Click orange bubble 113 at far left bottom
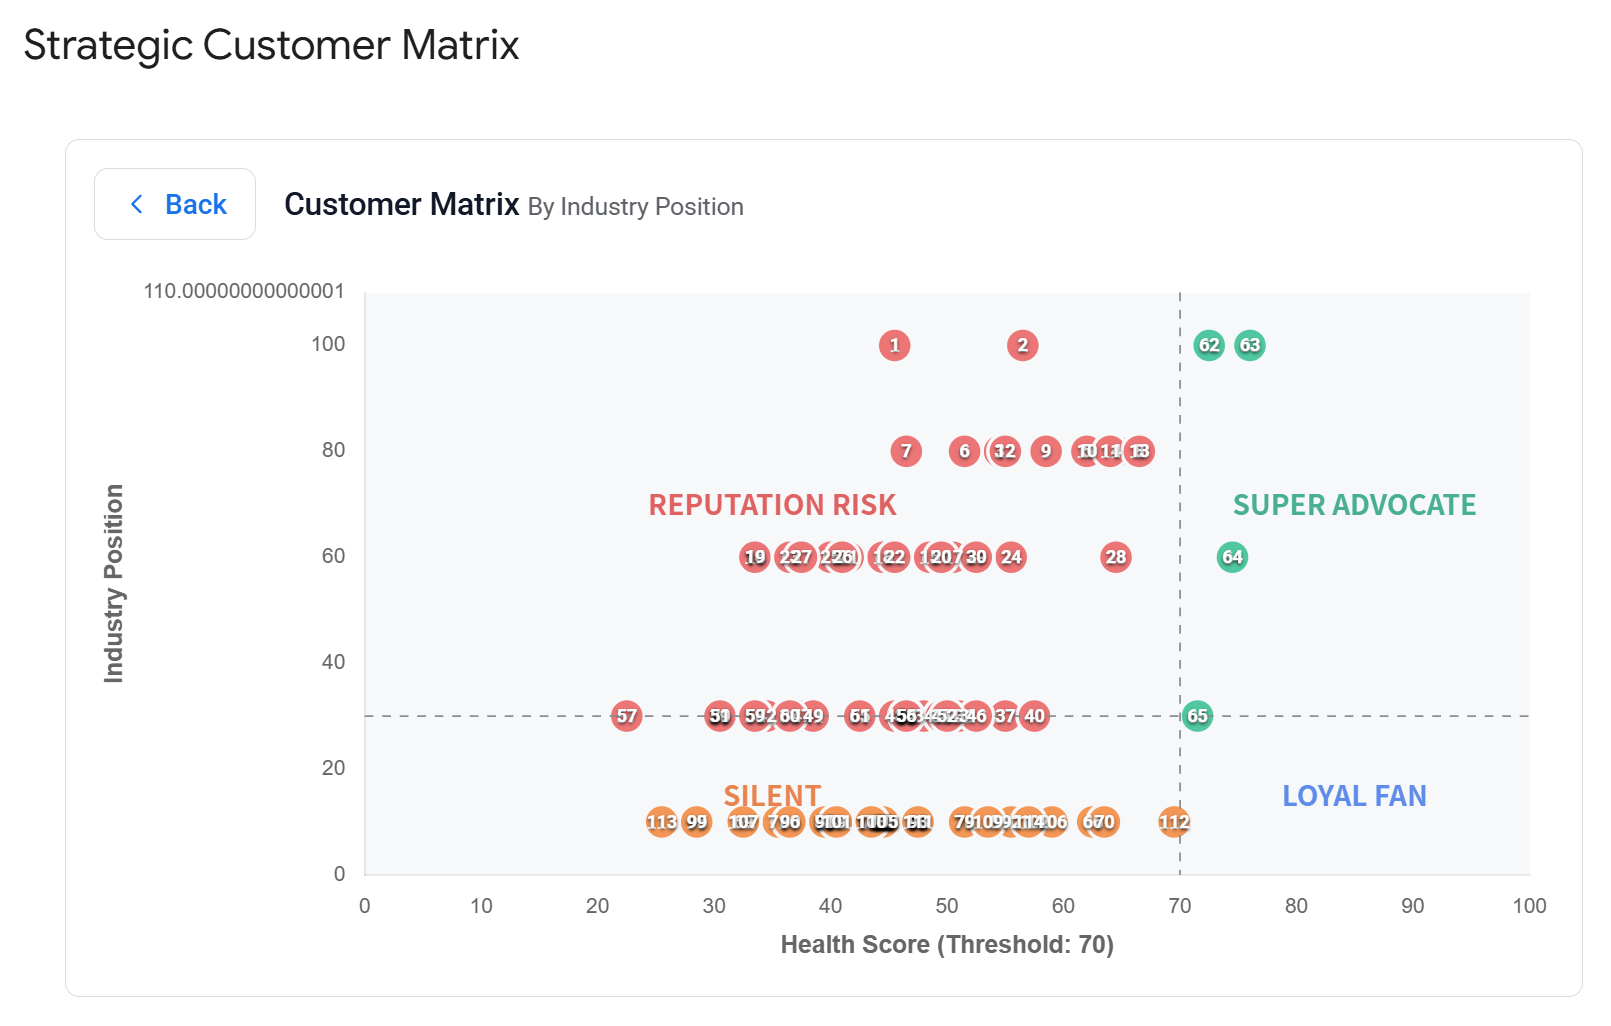Viewport: 1611px width, 1026px height. click(x=661, y=821)
